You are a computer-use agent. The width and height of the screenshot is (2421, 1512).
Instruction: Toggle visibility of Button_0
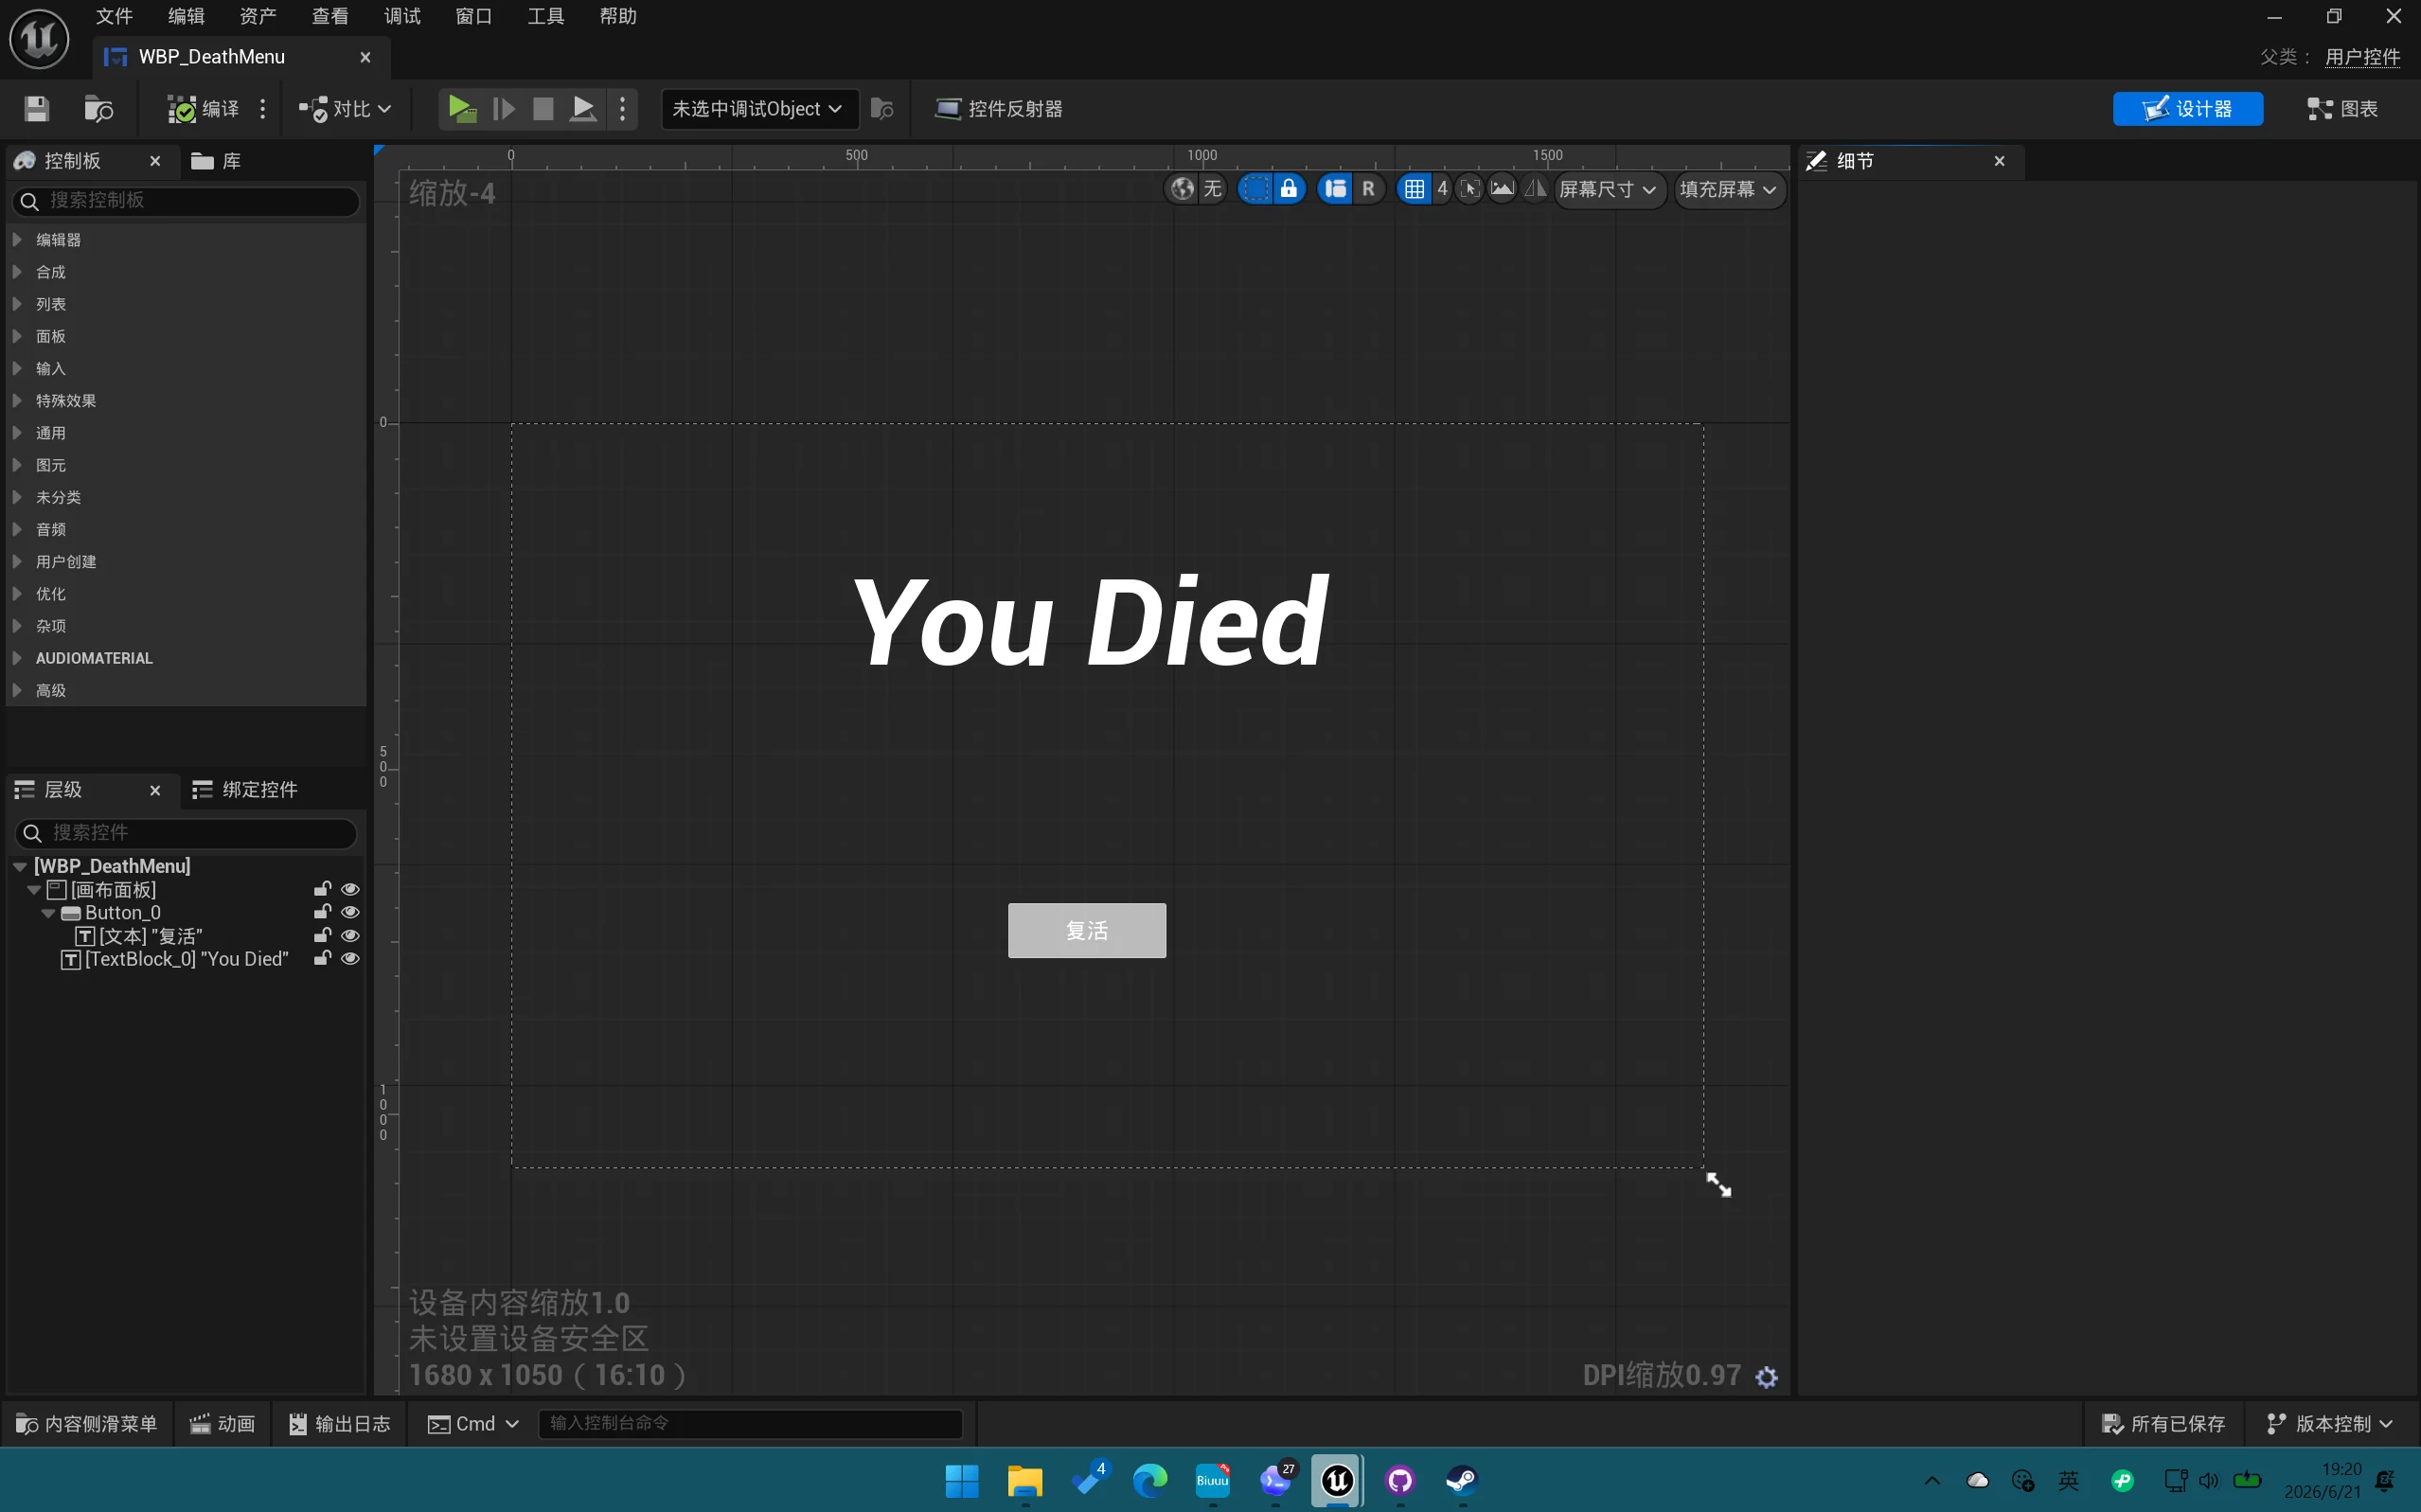coord(350,912)
